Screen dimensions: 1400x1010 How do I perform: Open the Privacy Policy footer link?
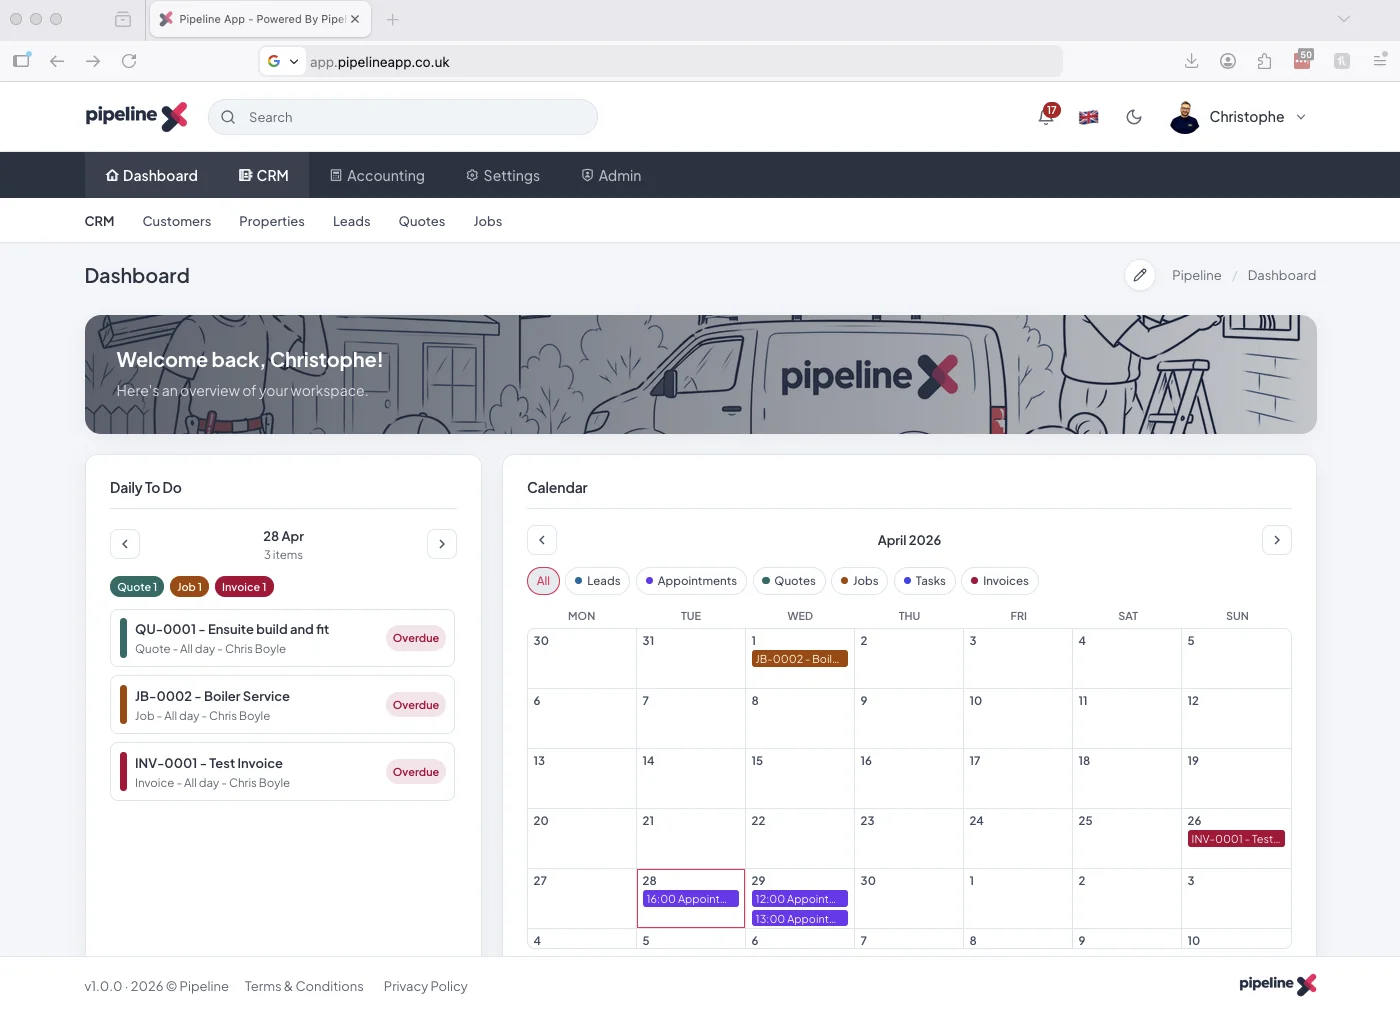point(426,986)
